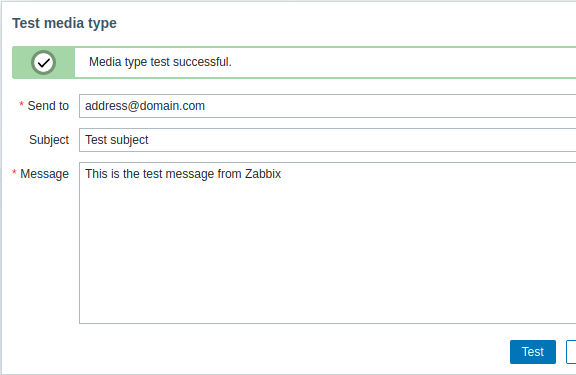Click the green panel of the success banner
Screen dimensions: 576x375
[x=43, y=62]
